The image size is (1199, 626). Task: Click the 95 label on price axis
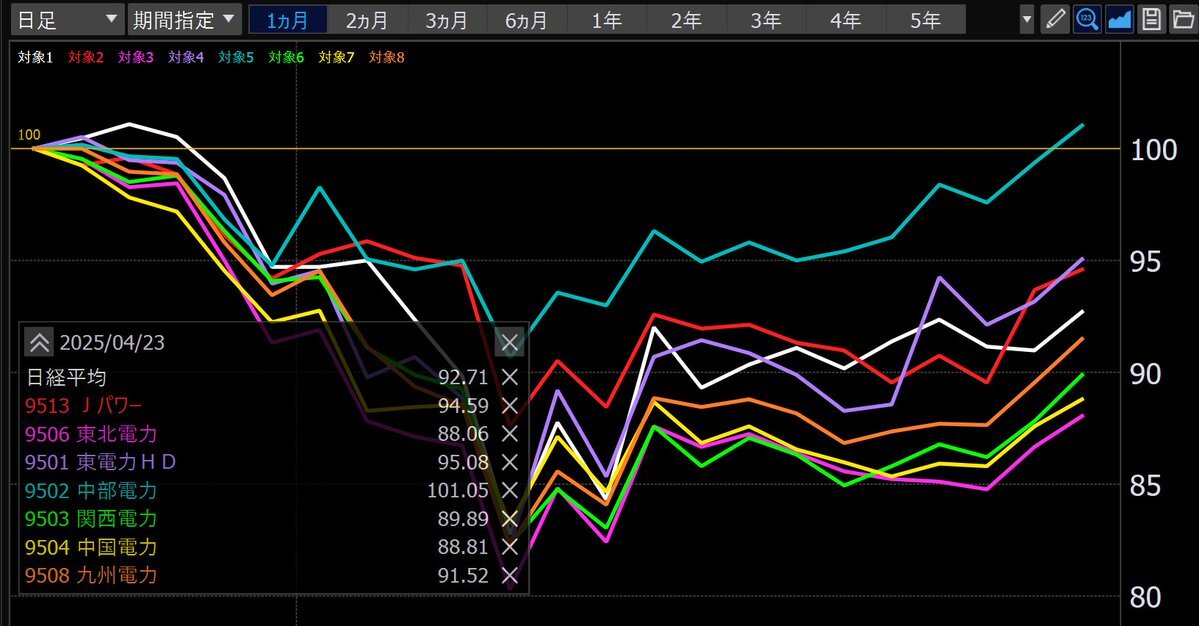(x=1145, y=261)
